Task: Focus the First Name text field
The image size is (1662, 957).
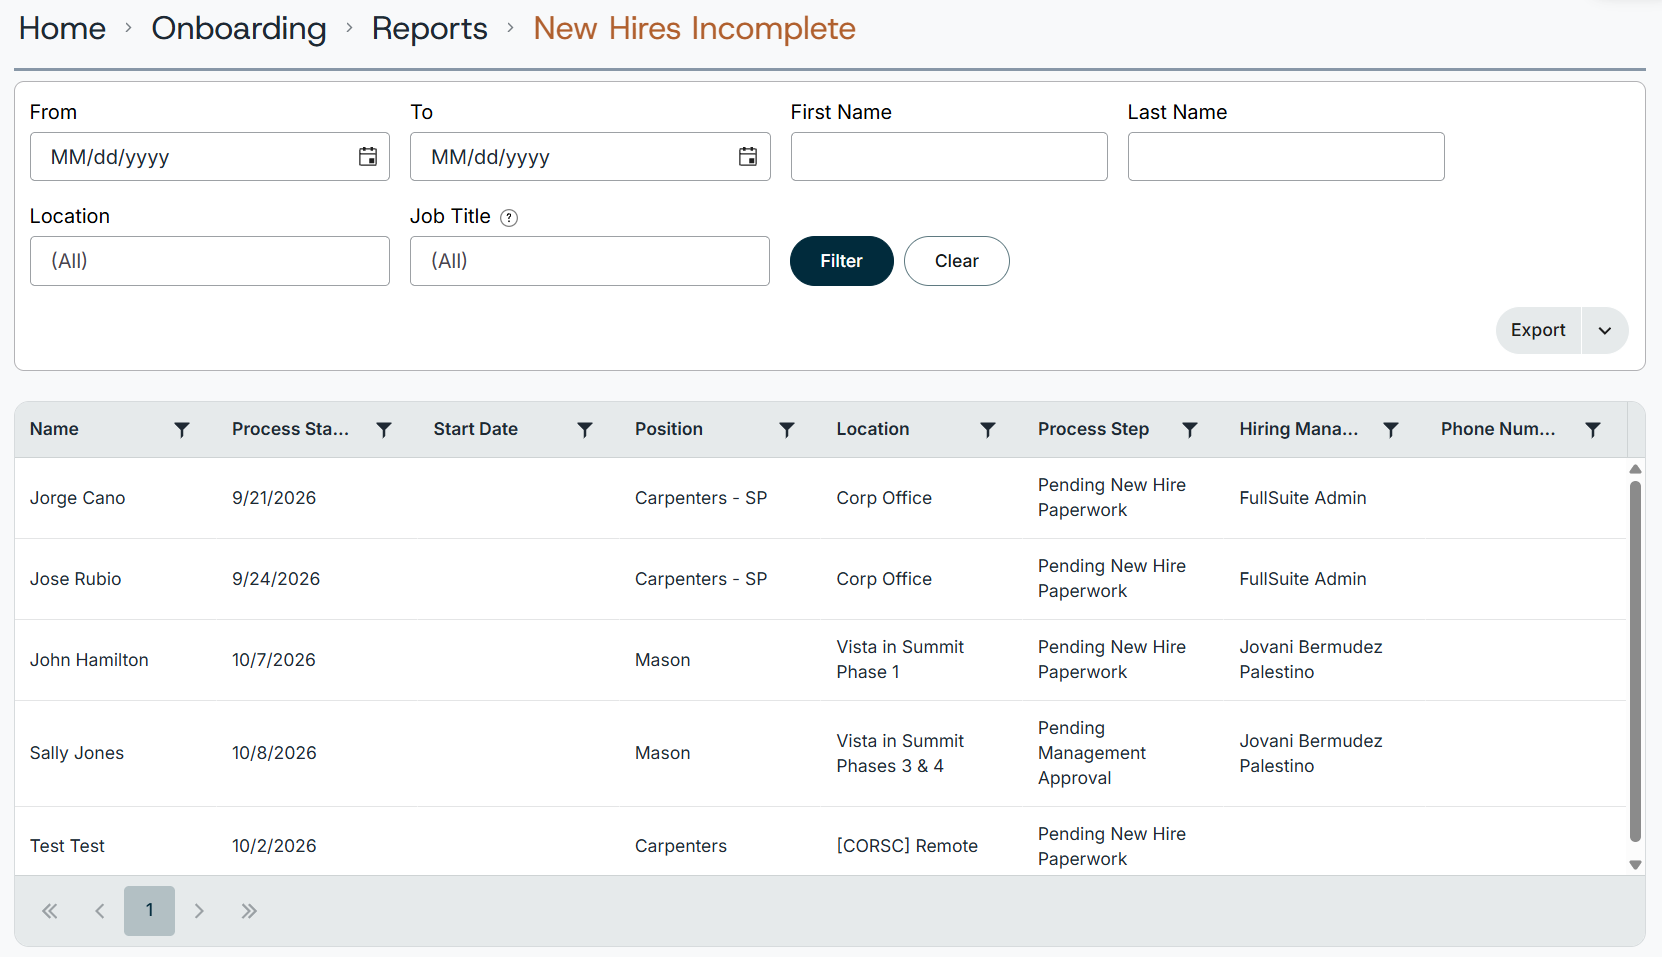Action: tap(949, 157)
